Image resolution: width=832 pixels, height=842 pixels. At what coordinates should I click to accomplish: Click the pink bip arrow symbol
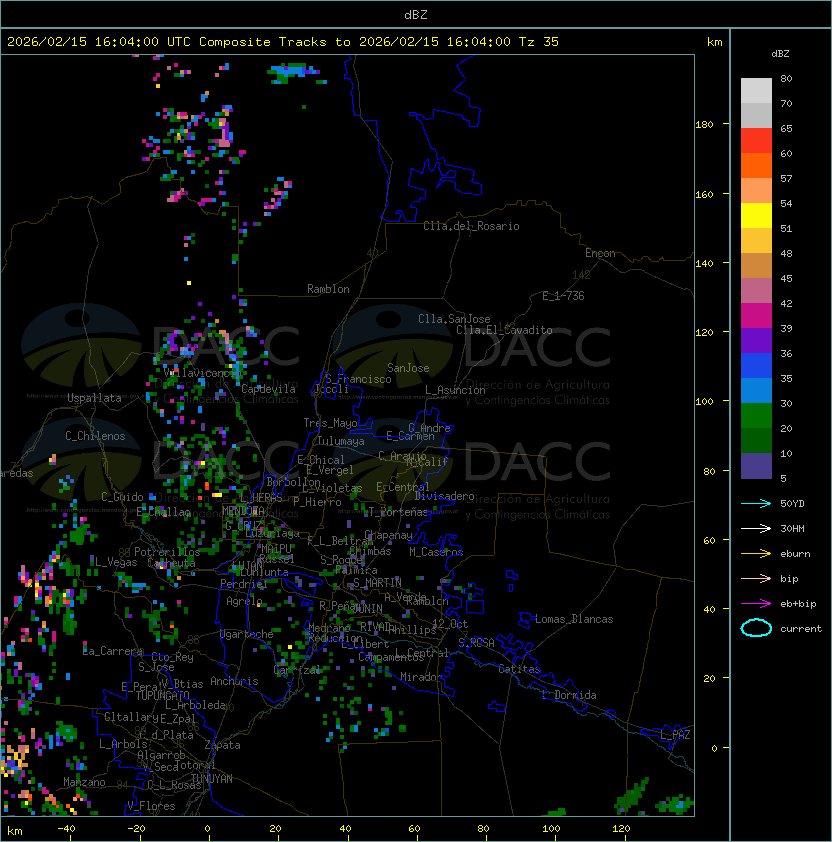(x=756, y=578)
